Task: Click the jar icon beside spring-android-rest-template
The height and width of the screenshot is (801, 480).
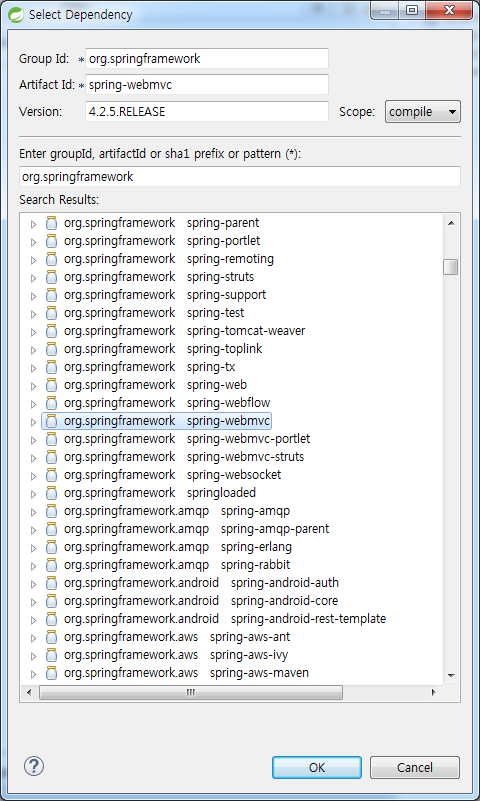Action: [x=51, y=619]
